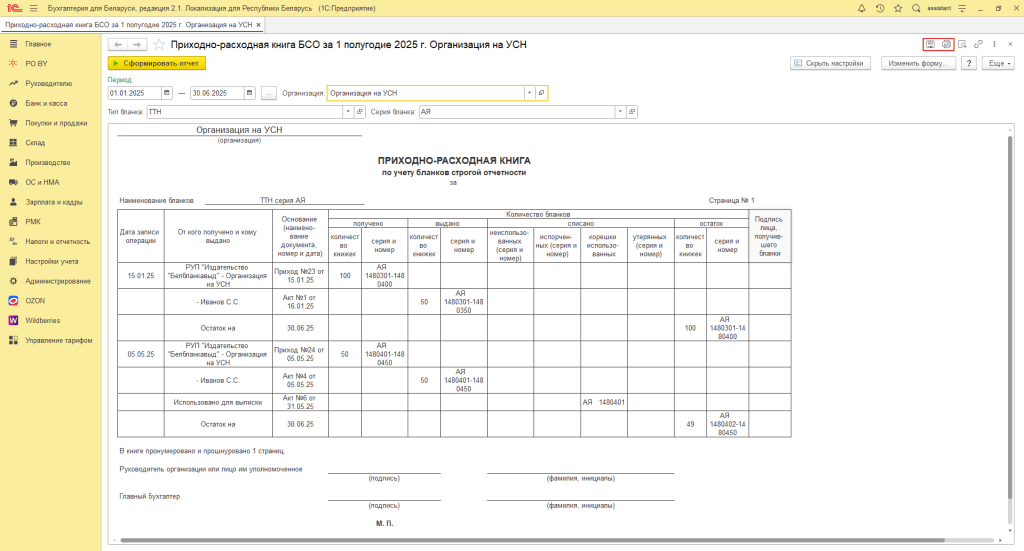Open the three-dot more actions icon
Viewport: 1024px width, 551px height.
[x=994, y=44]
